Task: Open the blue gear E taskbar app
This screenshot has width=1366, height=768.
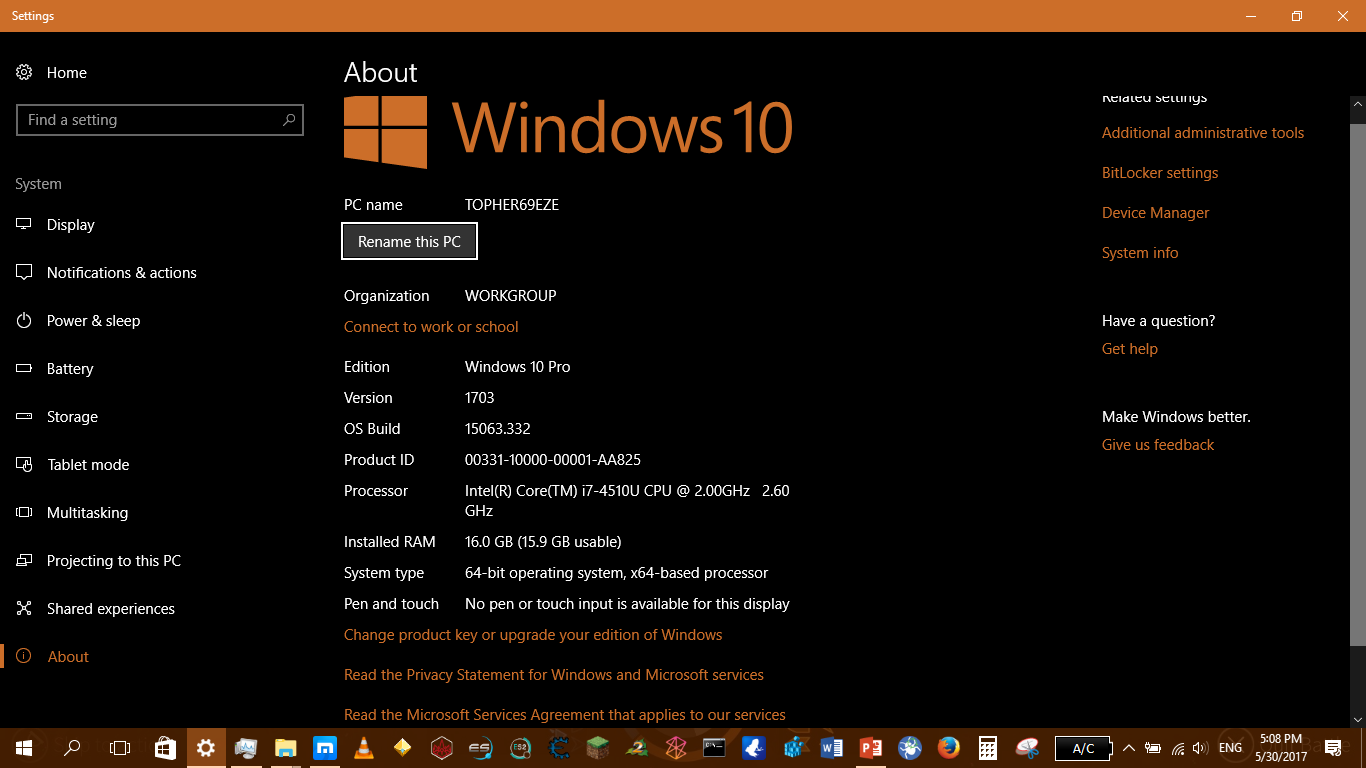Action: [x=559, y=748]
